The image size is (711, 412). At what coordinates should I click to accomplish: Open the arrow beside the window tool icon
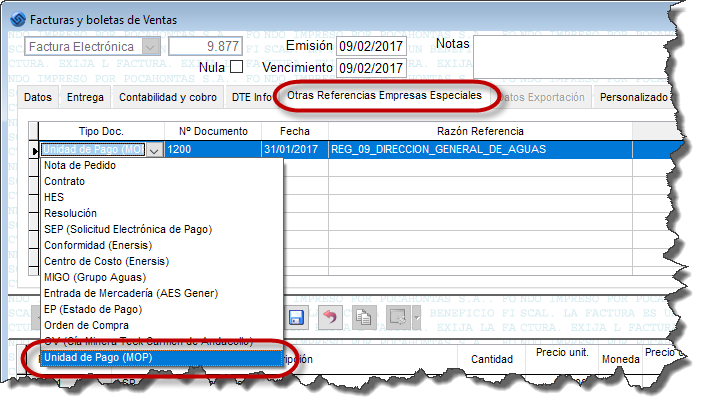click(416, 317)
